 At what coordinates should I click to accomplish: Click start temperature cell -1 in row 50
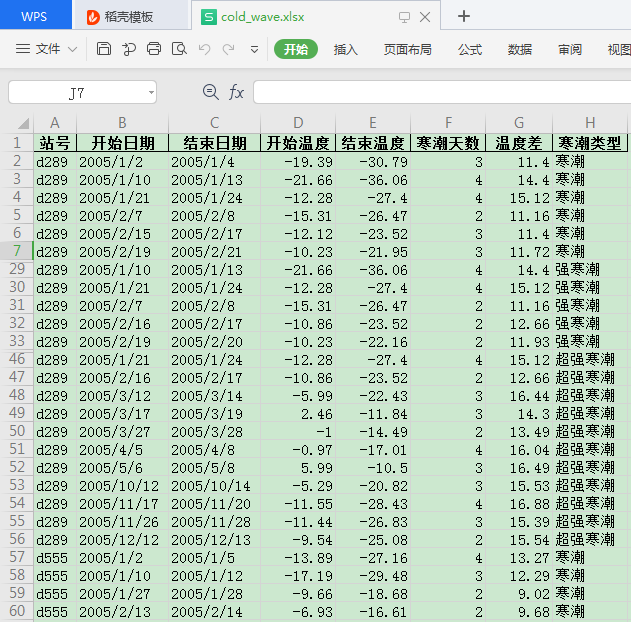tap(298, 432)
